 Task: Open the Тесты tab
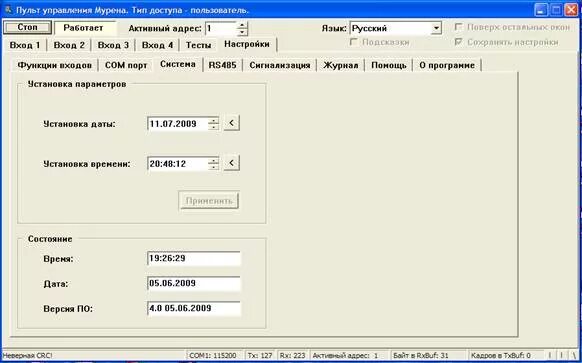[x=198, y=45]
